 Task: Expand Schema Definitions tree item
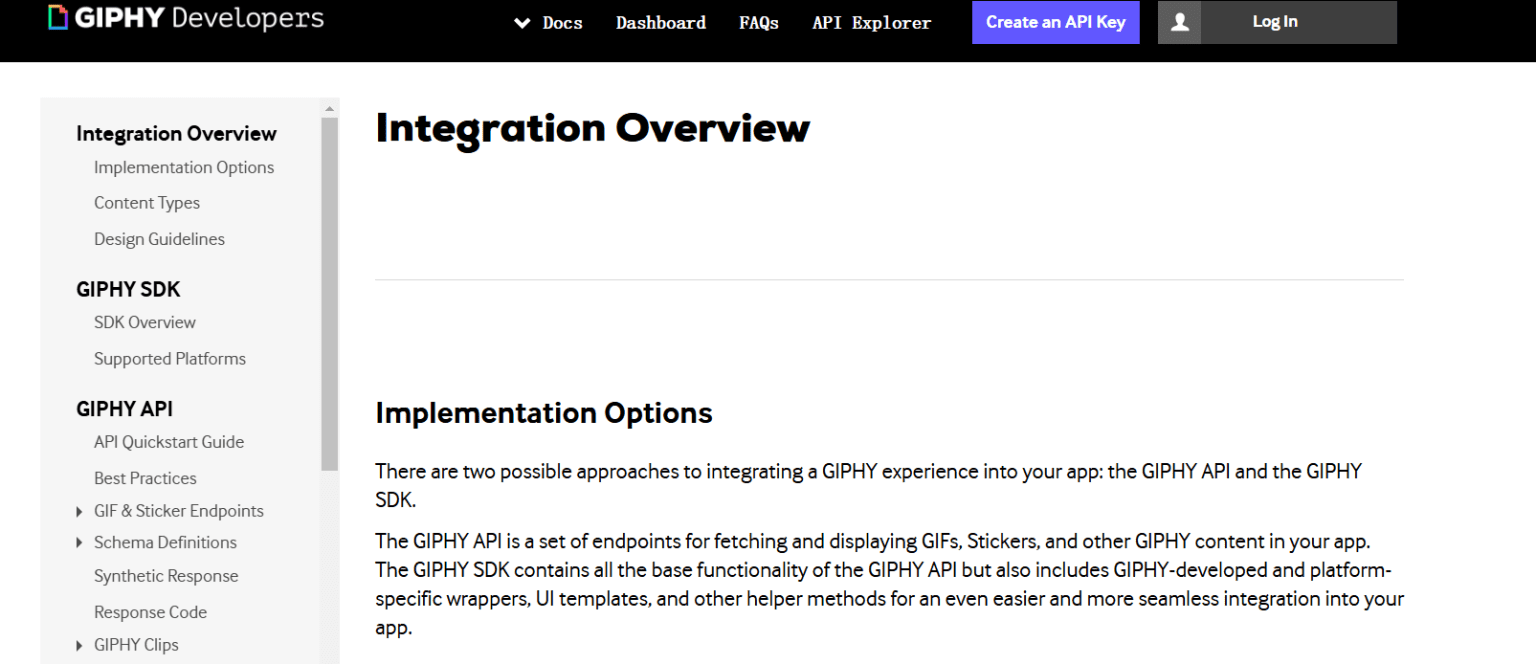[80, 543]
